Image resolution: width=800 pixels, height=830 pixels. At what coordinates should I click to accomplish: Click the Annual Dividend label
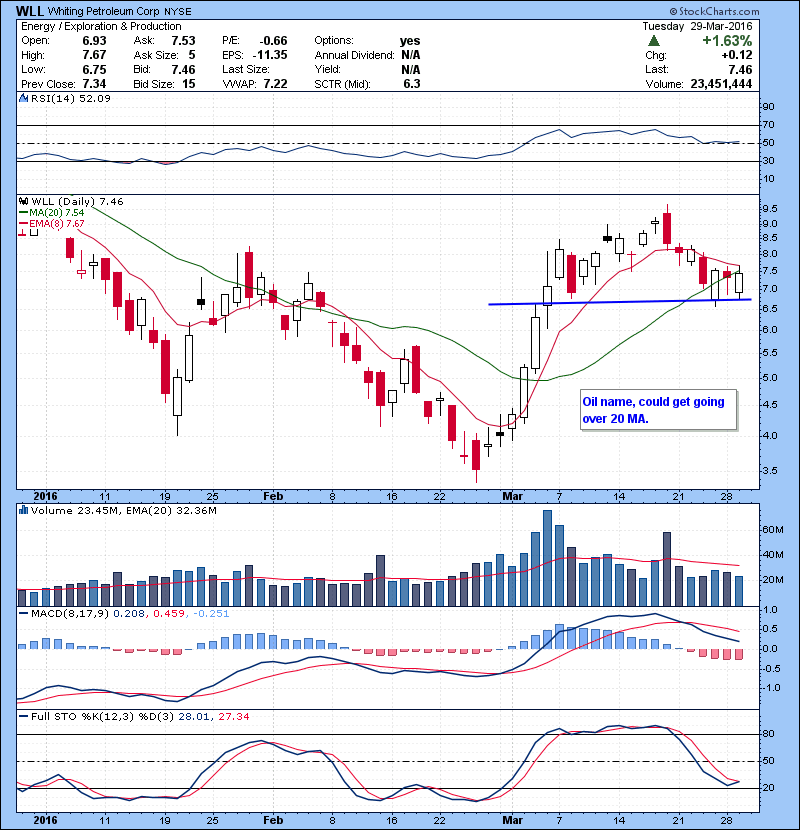click(355, 55)
